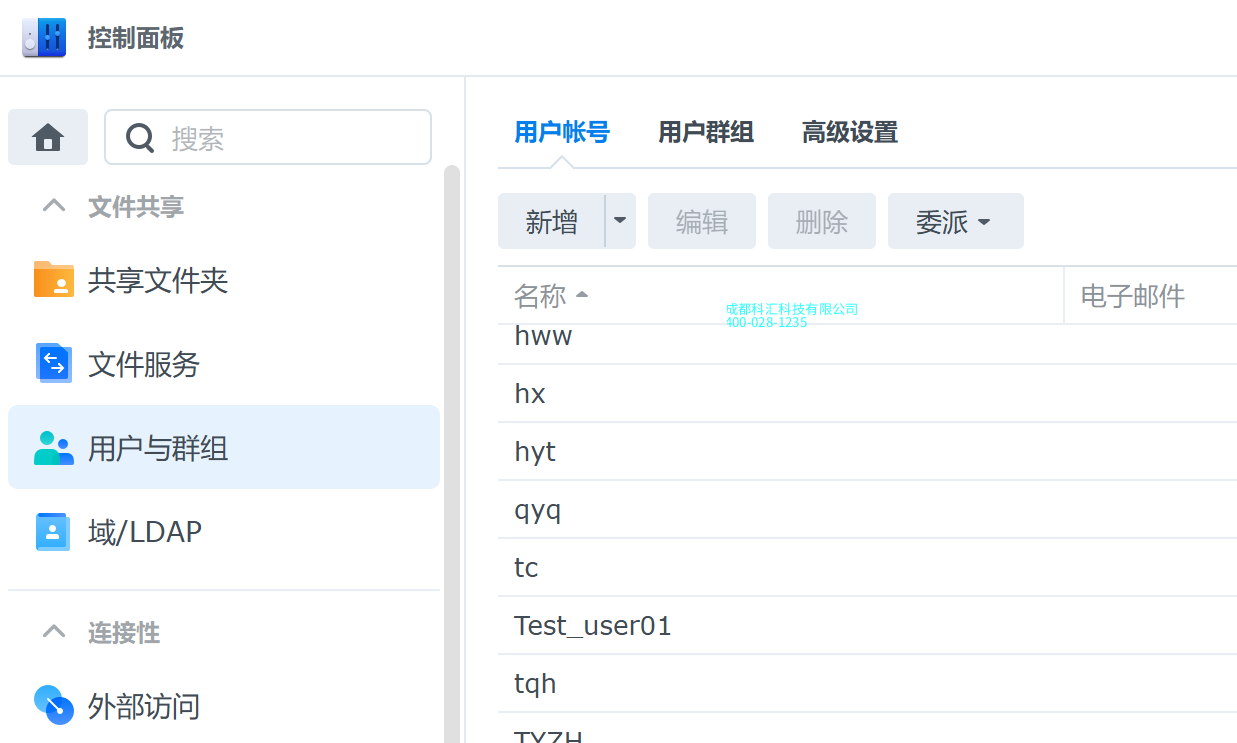Click the External Access icon (外部访问)
This screenshot has height=743, width=1237.
tap(54, 705)
